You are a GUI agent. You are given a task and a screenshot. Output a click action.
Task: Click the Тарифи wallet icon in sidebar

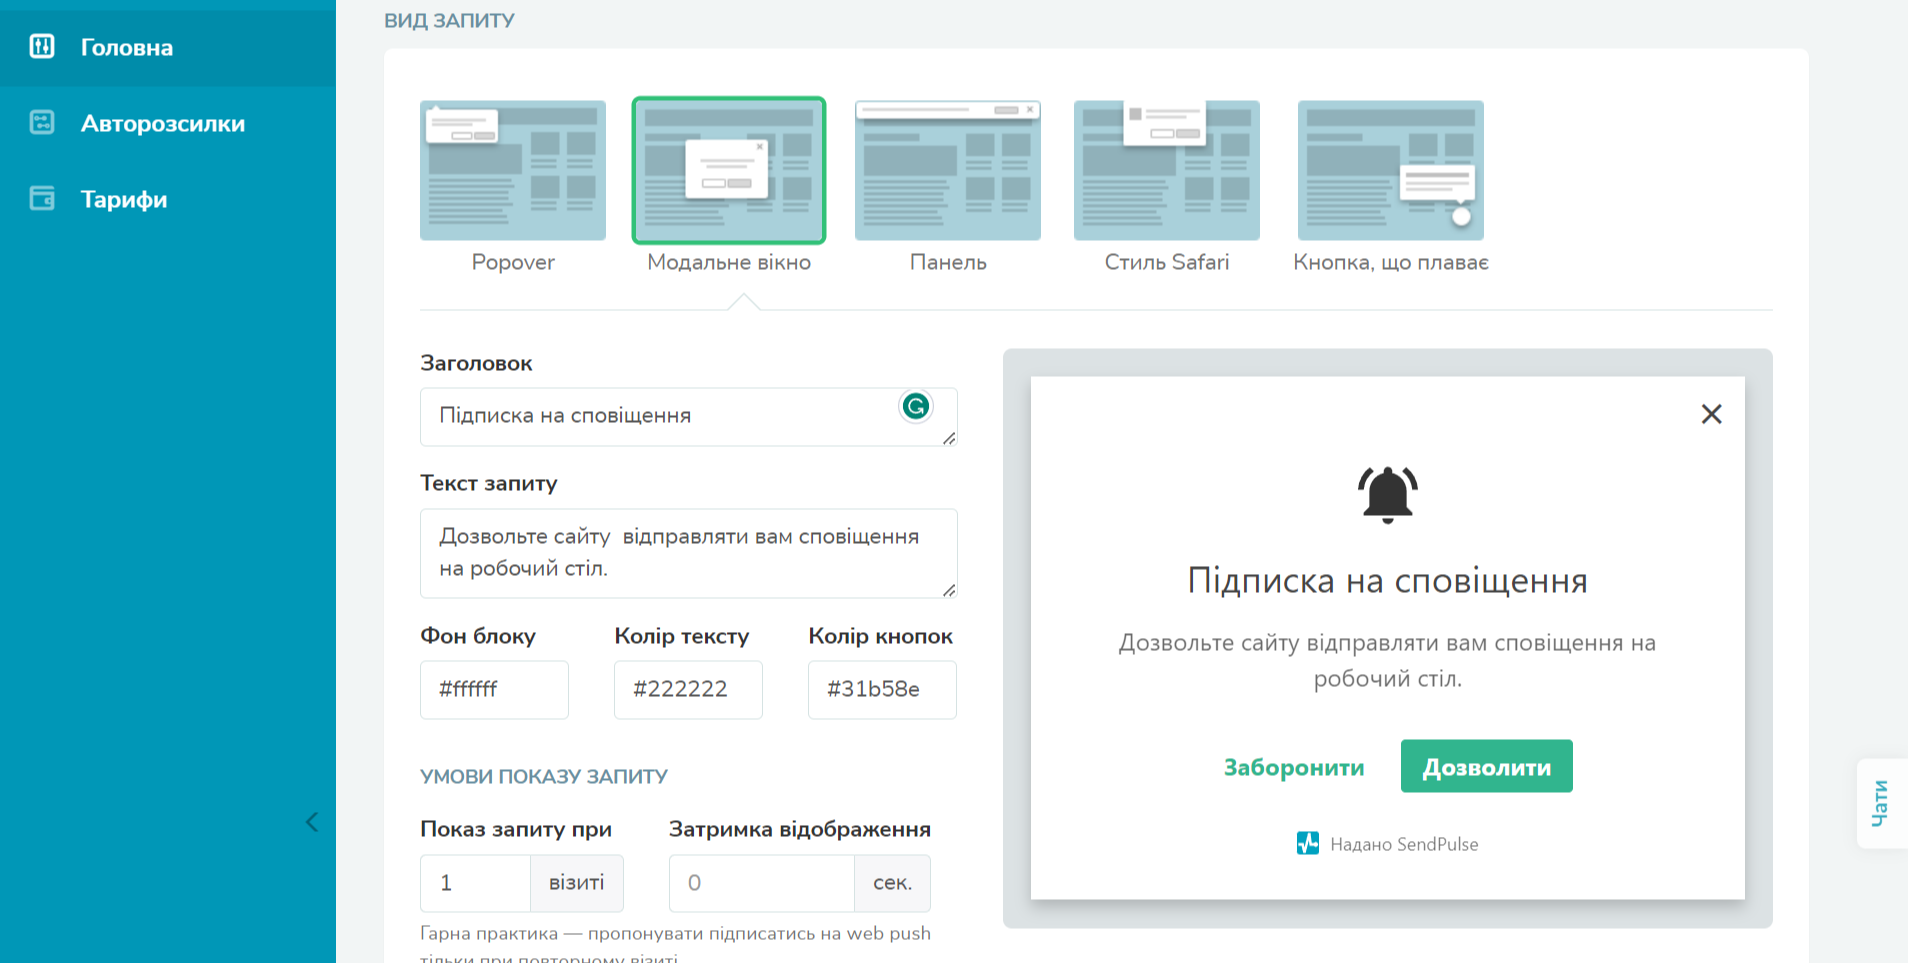click(42, 198)
